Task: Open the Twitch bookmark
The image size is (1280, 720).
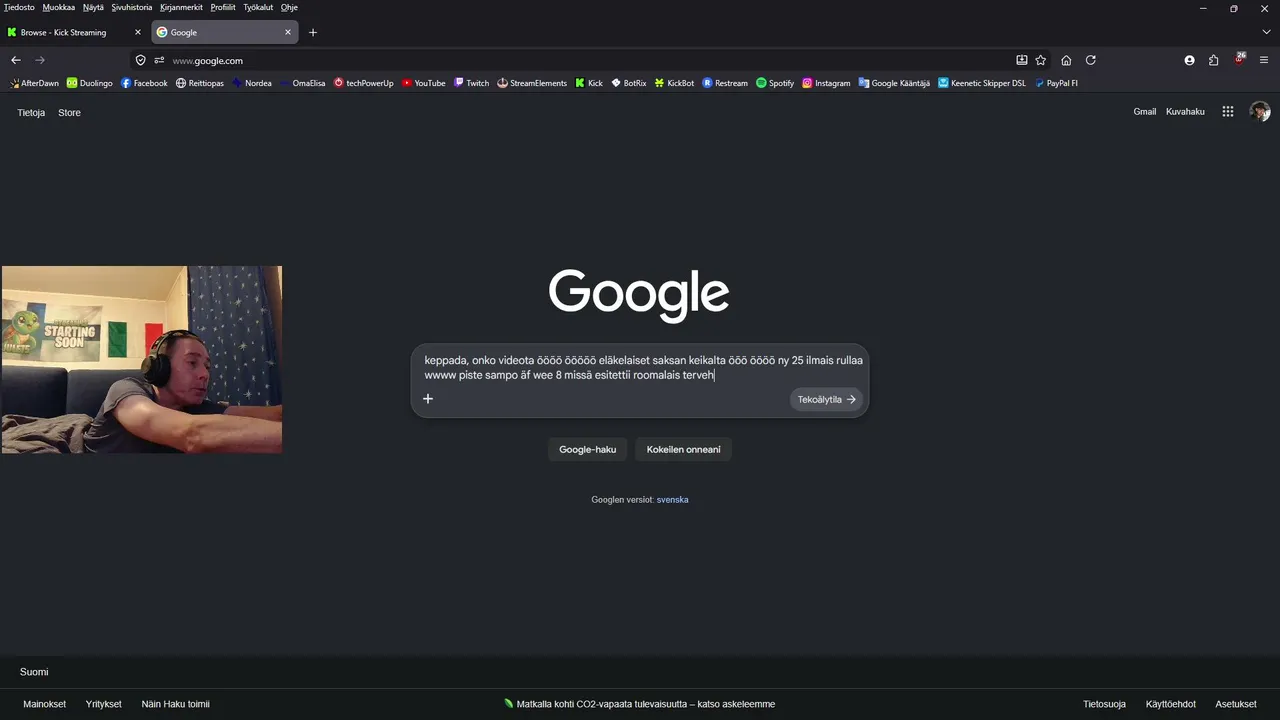Action: 471,83
